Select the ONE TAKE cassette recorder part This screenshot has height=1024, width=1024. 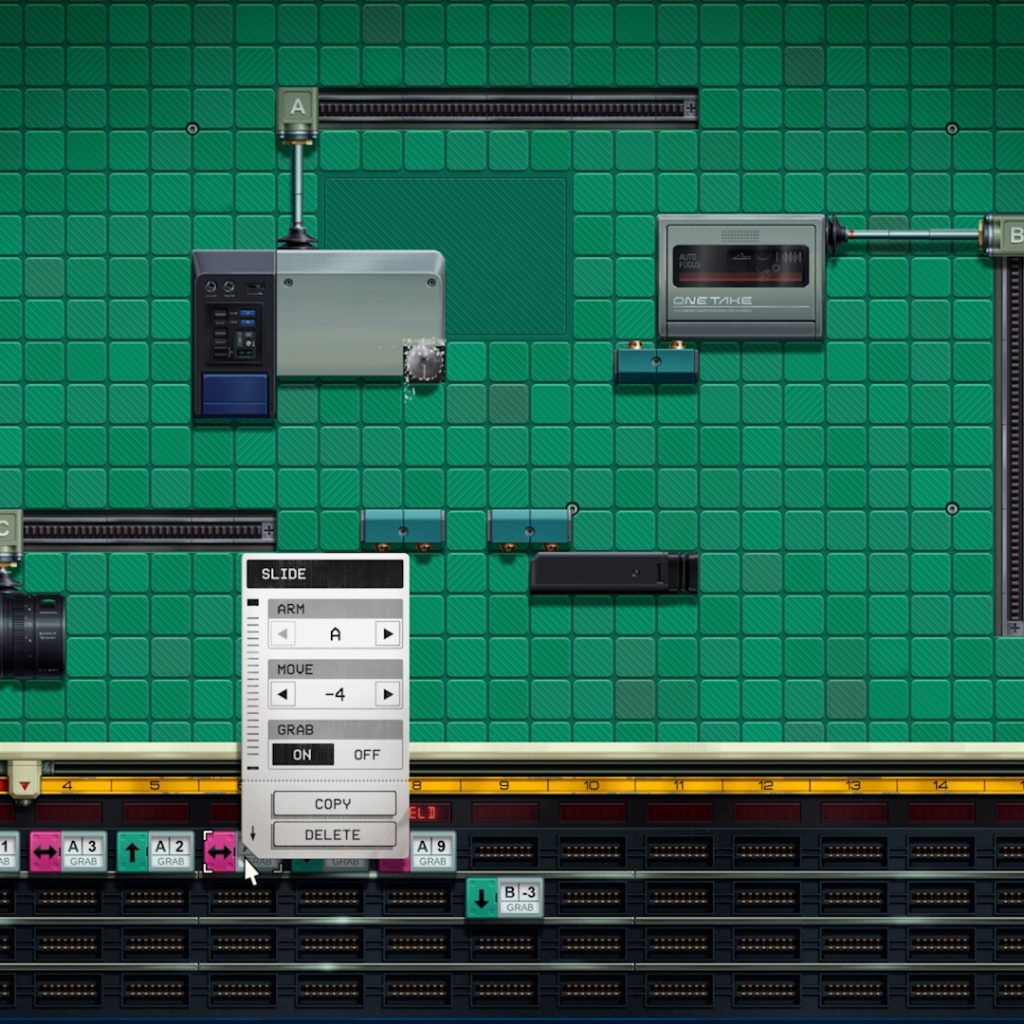pyautogui.click(x=740, y=276)
